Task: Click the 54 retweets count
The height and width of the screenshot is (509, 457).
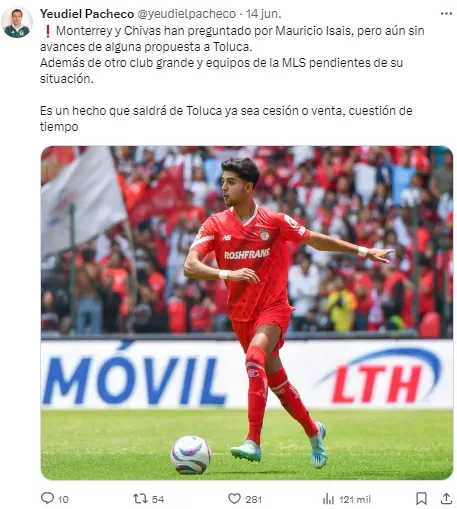Action: pos(158,499)
